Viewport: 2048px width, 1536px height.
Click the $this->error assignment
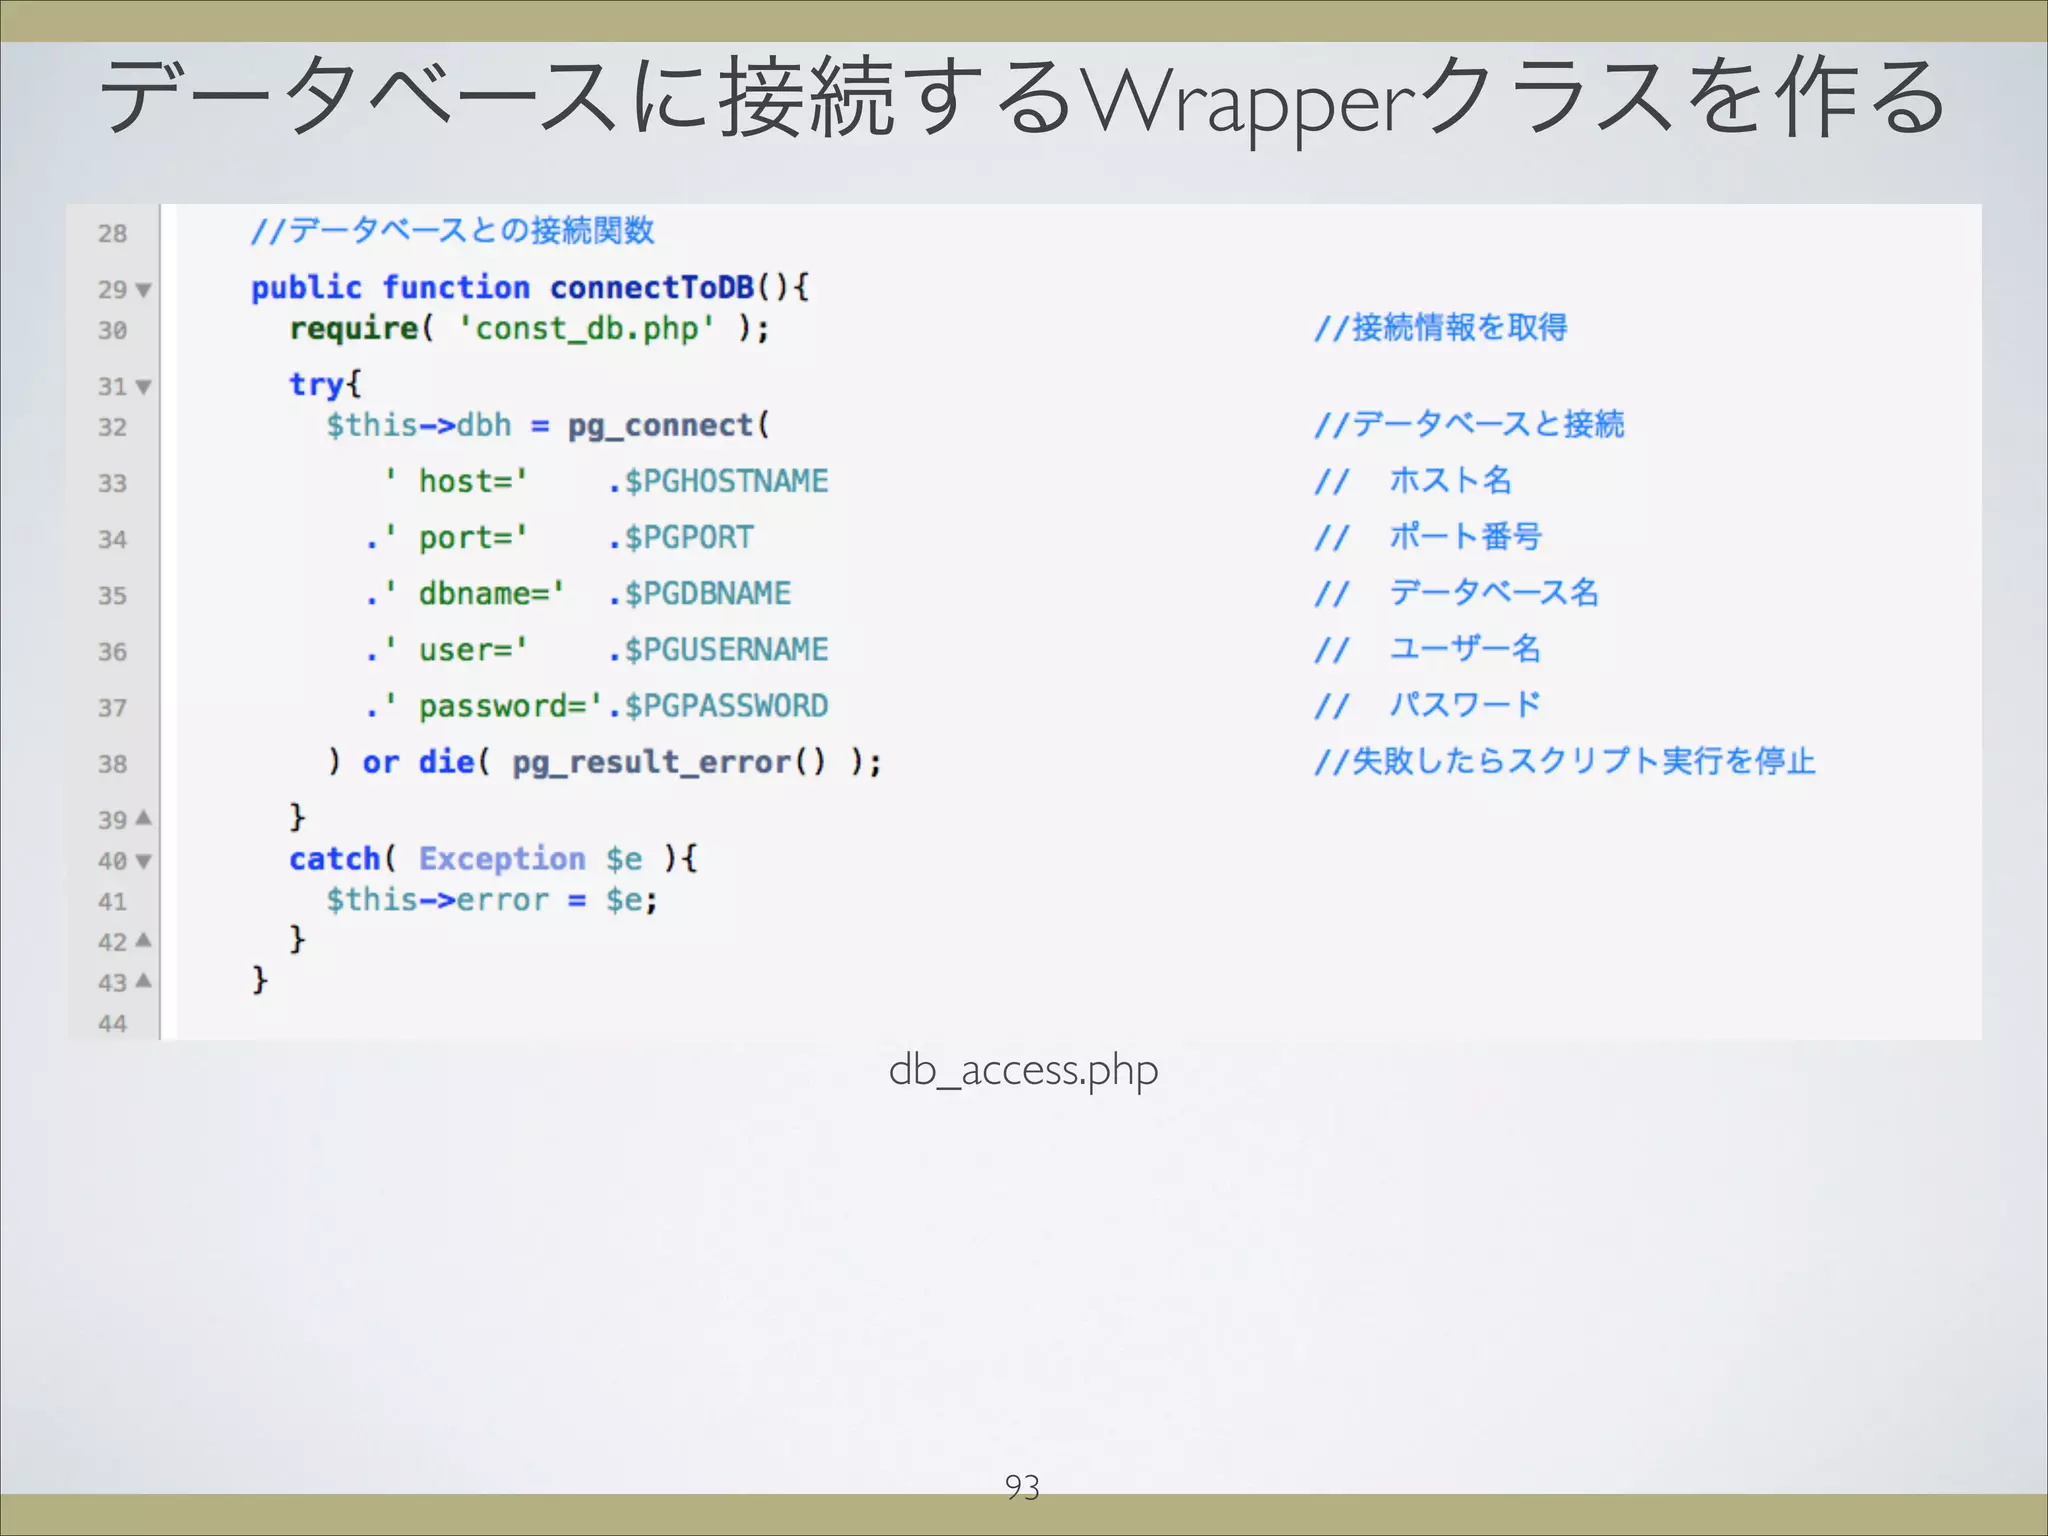492,900
